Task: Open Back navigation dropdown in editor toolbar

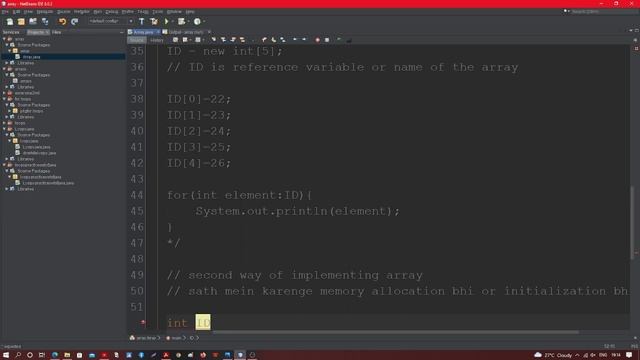Action: click(190, 40)
